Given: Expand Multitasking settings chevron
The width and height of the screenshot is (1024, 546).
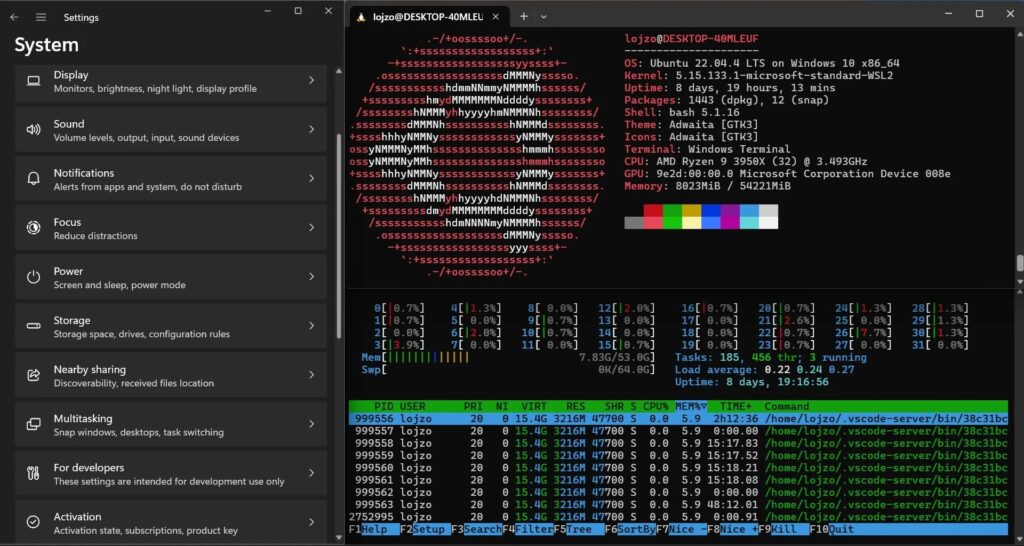Looking at the screenshot, I should (x=312, y=423).
